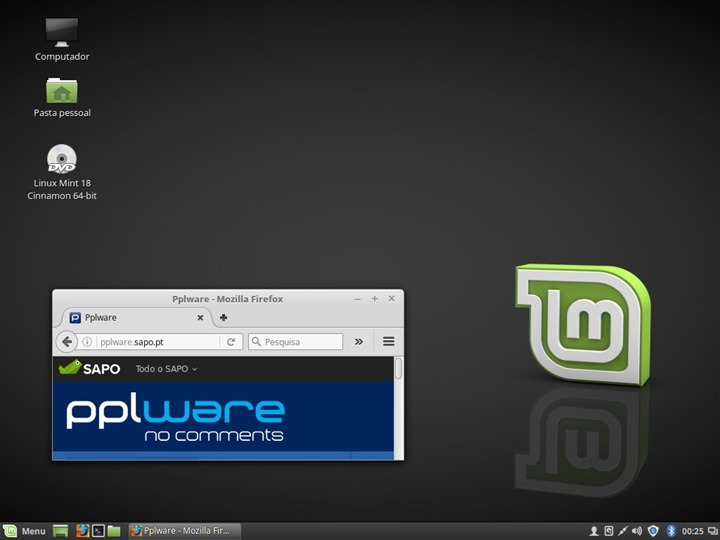Viewport: 720px width, 540px height.
Task: Maximize the Firefox window
Action: (x=375, y=299)
